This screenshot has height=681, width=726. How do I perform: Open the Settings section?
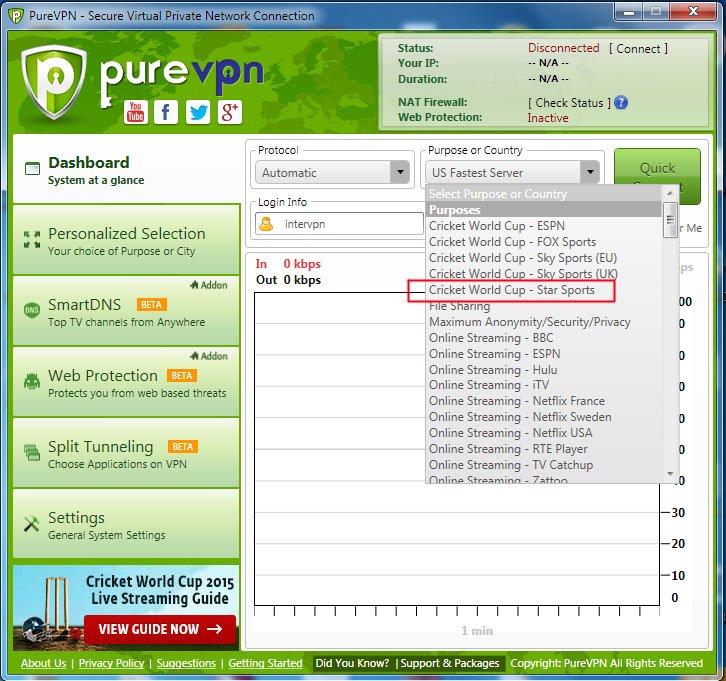[126, 524]
